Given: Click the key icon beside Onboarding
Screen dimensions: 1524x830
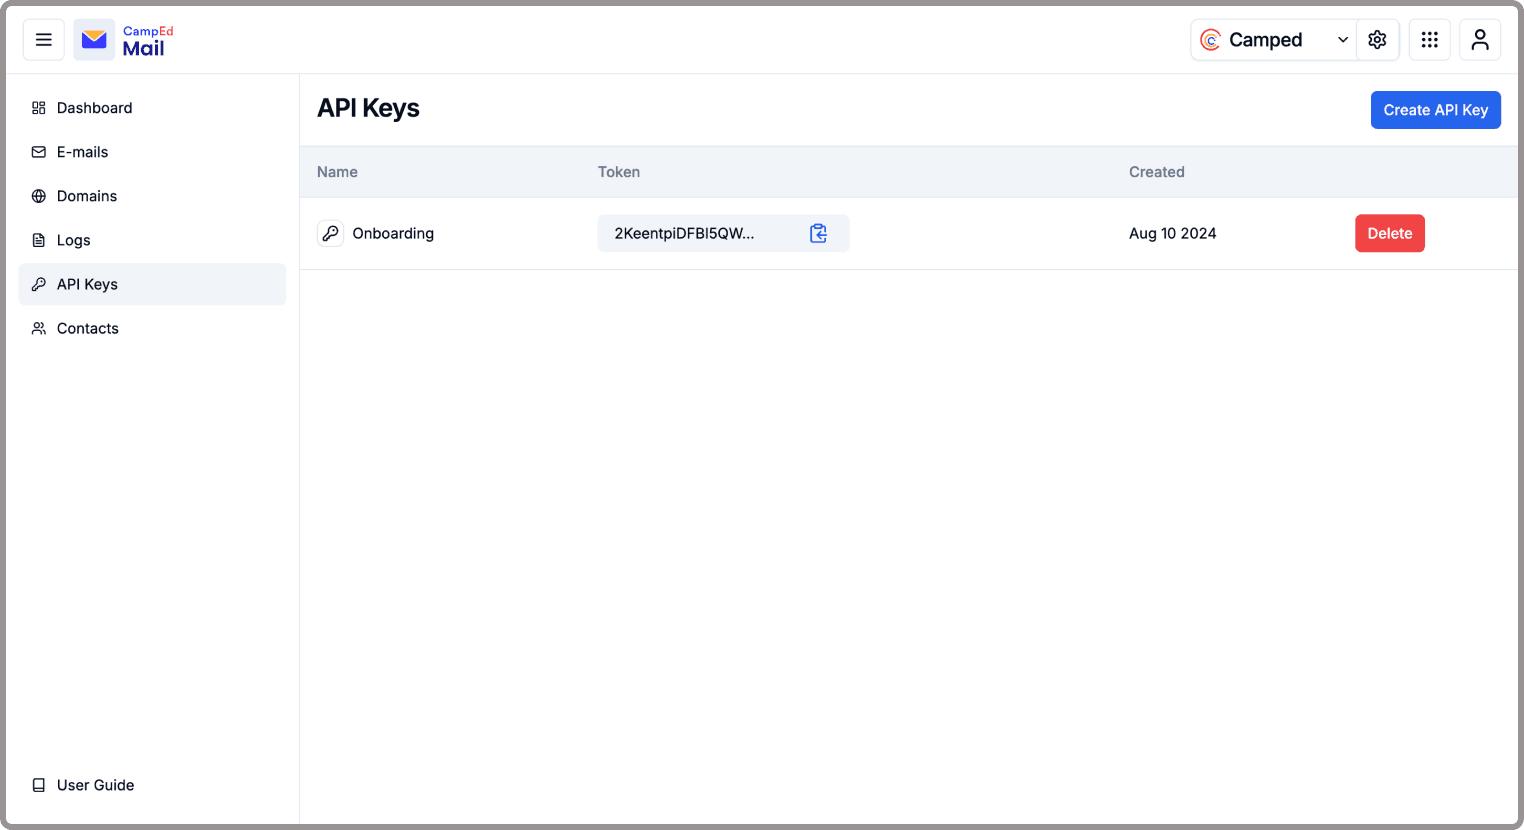Looking at the screenshot, I should [330, 233].
